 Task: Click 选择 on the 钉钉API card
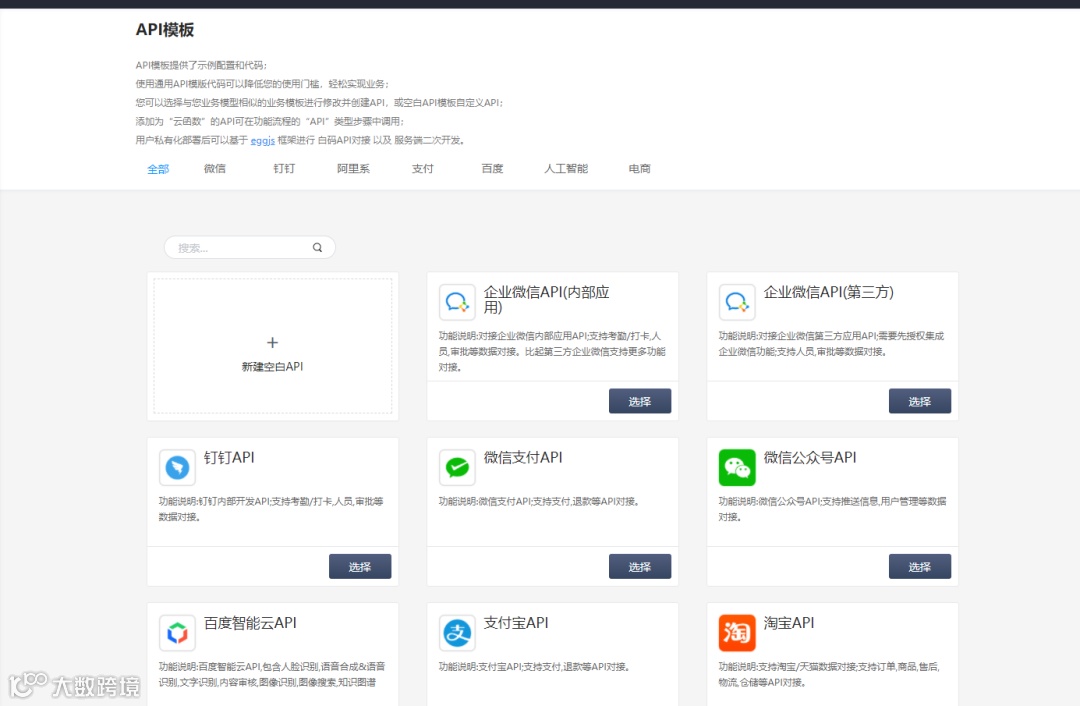click(x=360, y=567)
